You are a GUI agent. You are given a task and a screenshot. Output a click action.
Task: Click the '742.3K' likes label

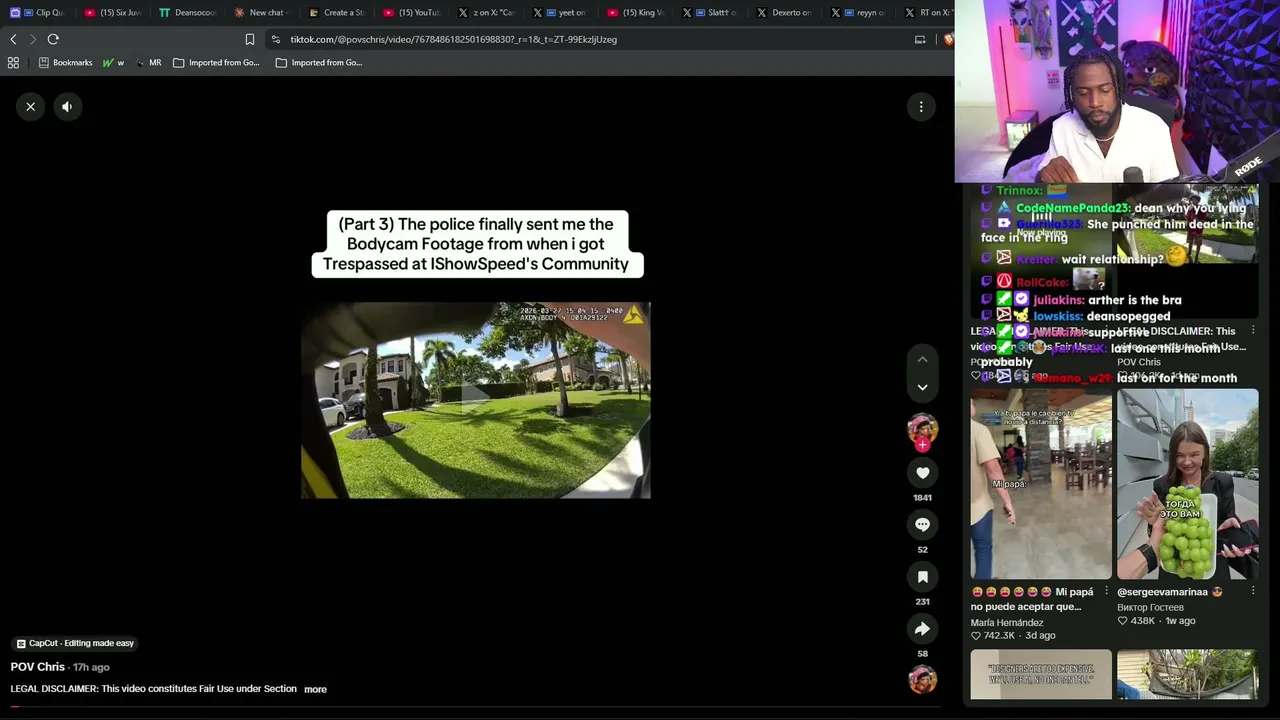[x=999, y=636]
